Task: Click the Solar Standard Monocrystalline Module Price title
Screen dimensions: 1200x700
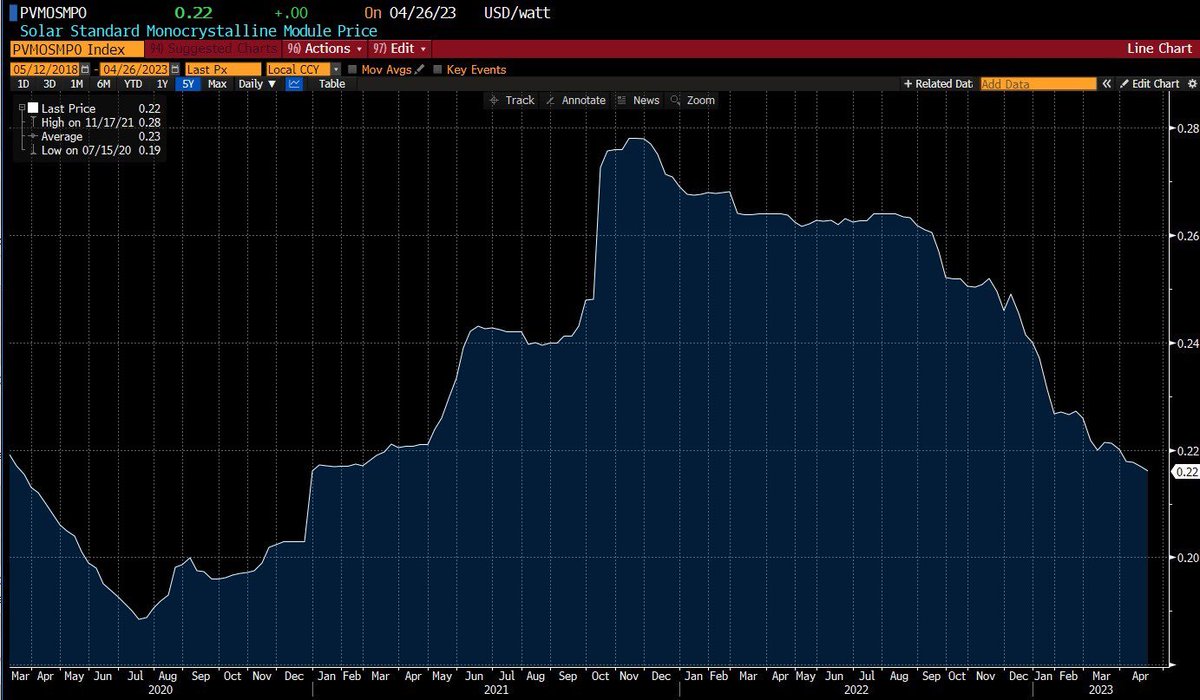Action: [198, 31]
